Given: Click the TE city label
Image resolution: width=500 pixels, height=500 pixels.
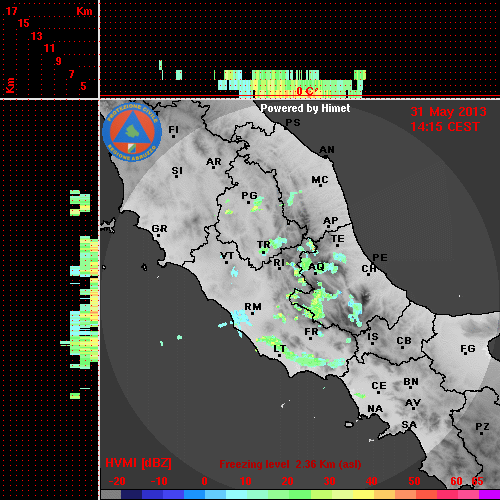Looking at the screenshot, I should (x=338, y=239).
